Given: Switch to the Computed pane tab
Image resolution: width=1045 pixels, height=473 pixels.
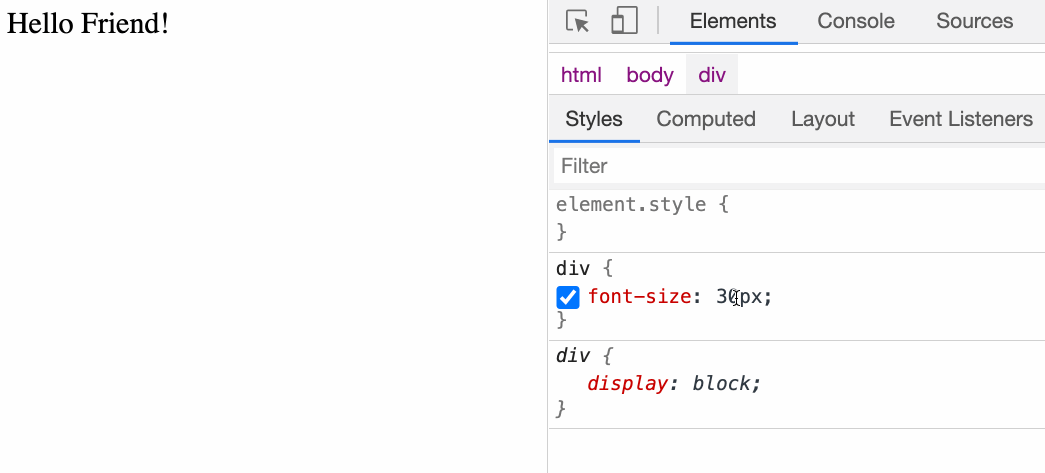Looking at the screenshot, I should (706, 119).
